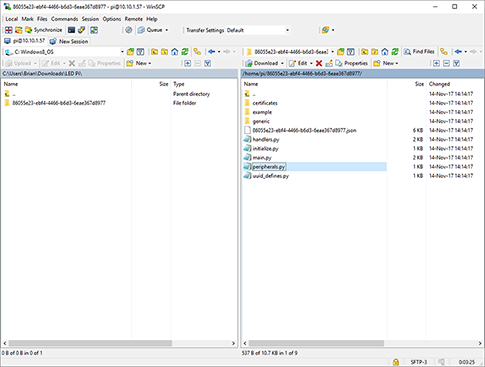Click the session color globe icon
The width and height of the screenshot is (485, 367).
point(325,30)
